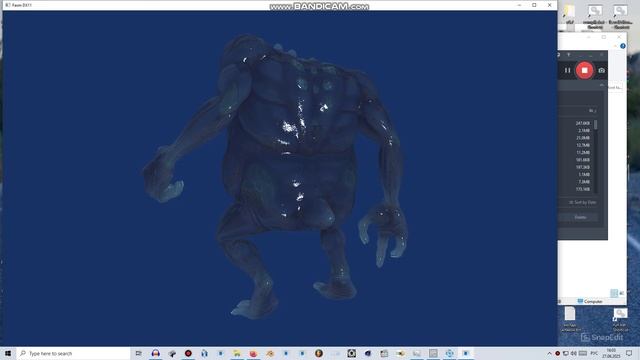The width and height of the screenshot is (640, 360).
Task: Stop the Bandicam recording
Action: click(x=584, y=70)
